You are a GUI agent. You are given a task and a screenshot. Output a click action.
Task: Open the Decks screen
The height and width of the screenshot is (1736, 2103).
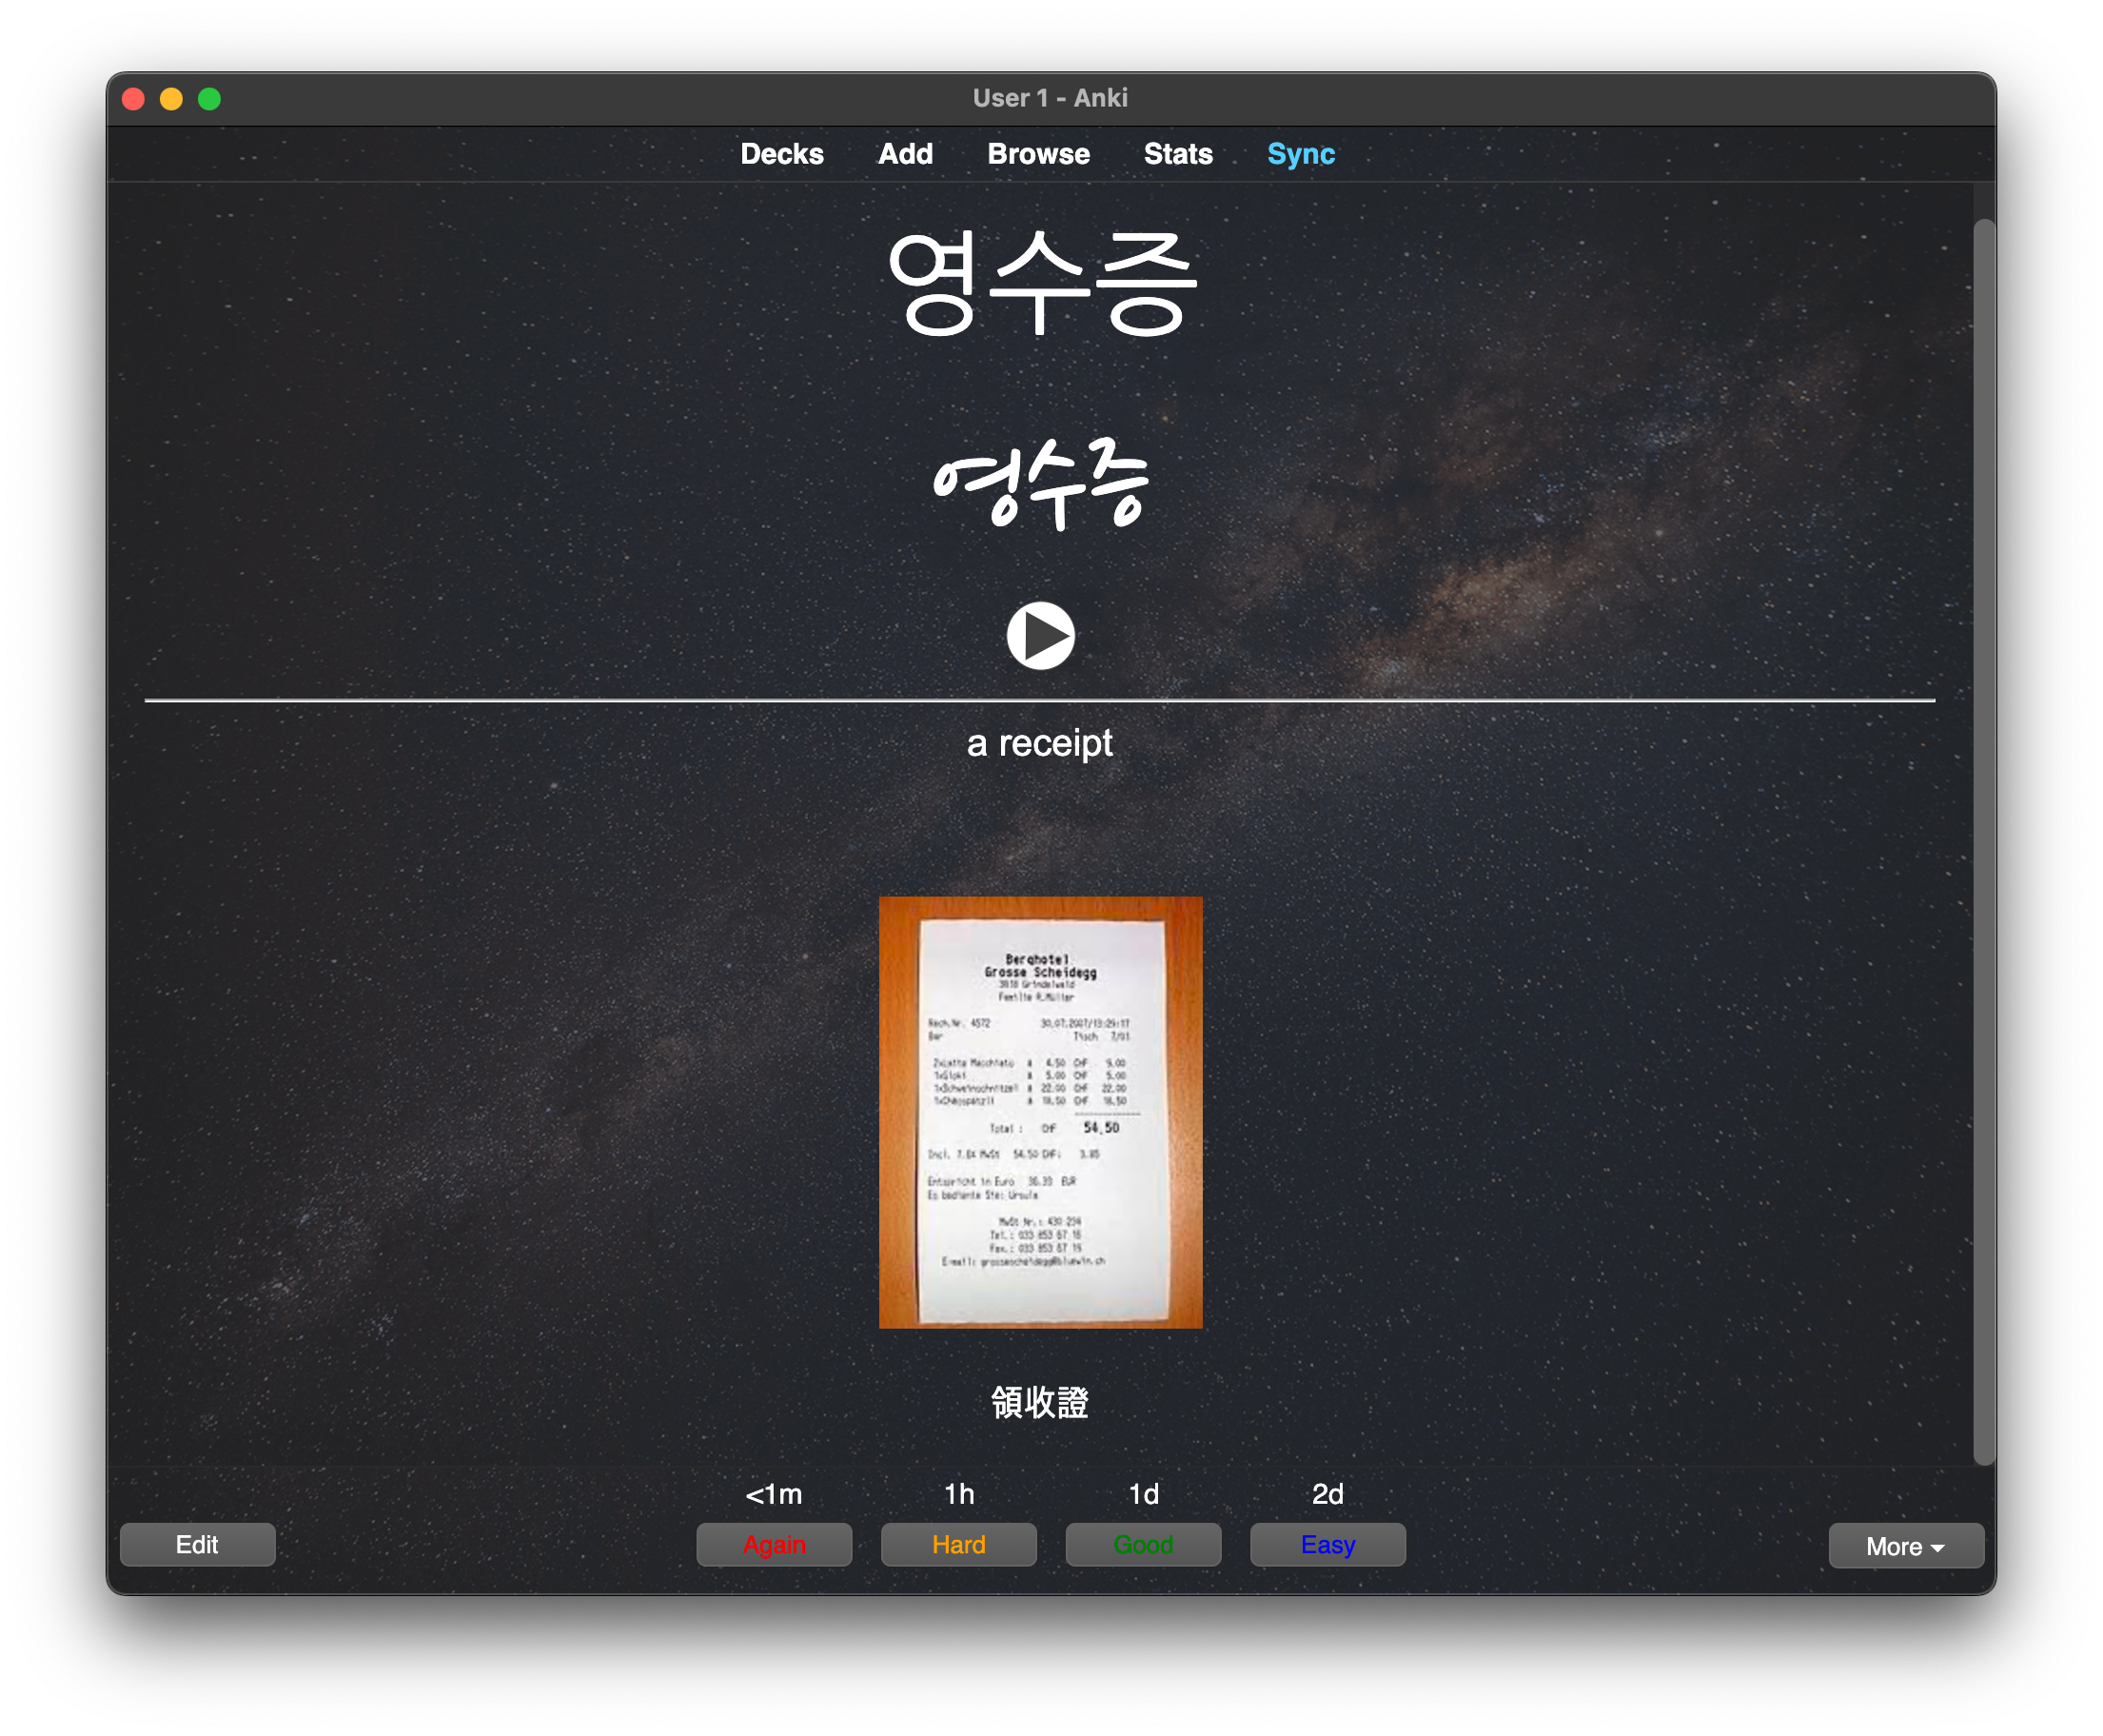pos(781,154)
